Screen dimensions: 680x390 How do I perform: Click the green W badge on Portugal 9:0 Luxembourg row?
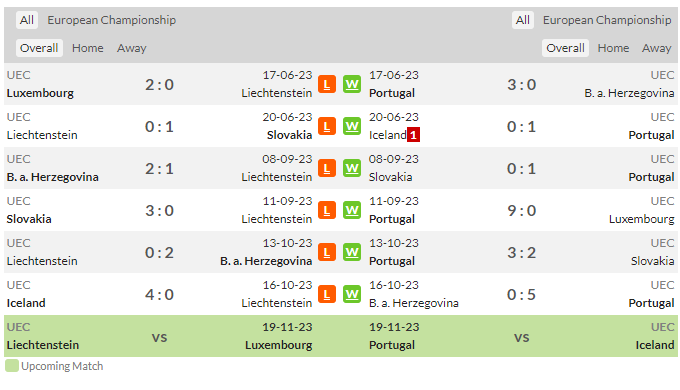coord(352,210)
